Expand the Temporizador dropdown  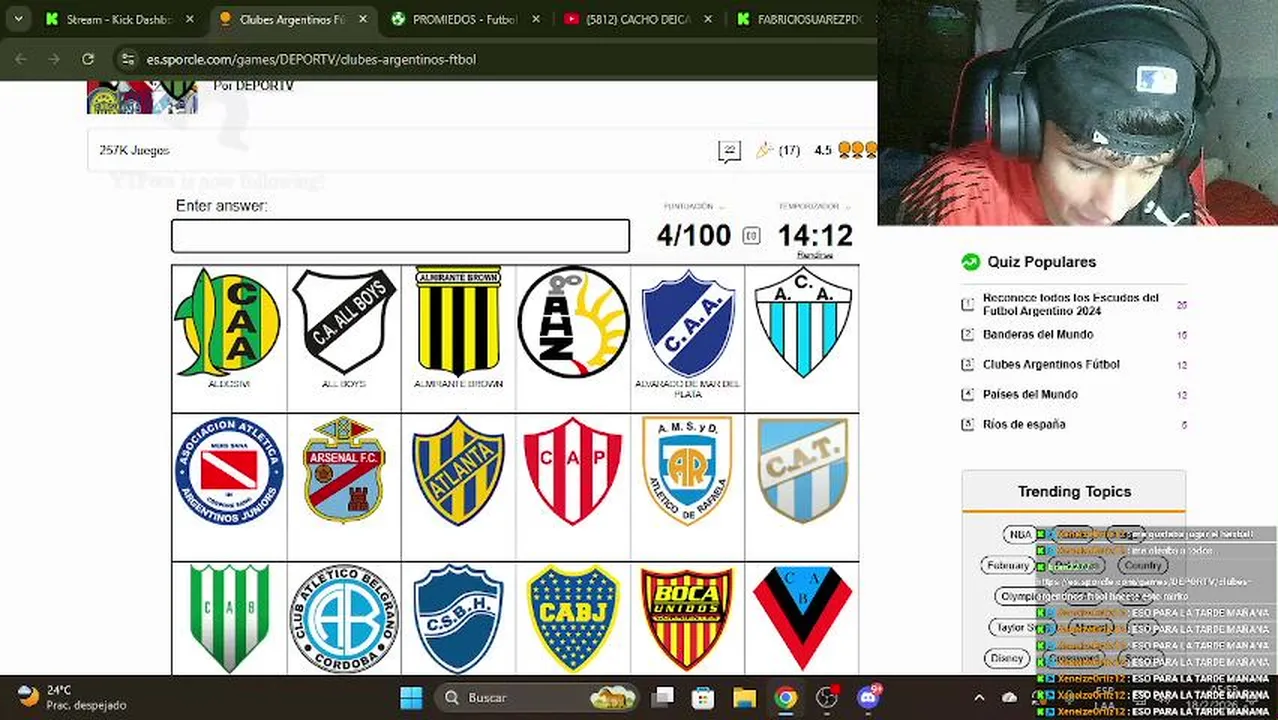(x=814, y=206)
